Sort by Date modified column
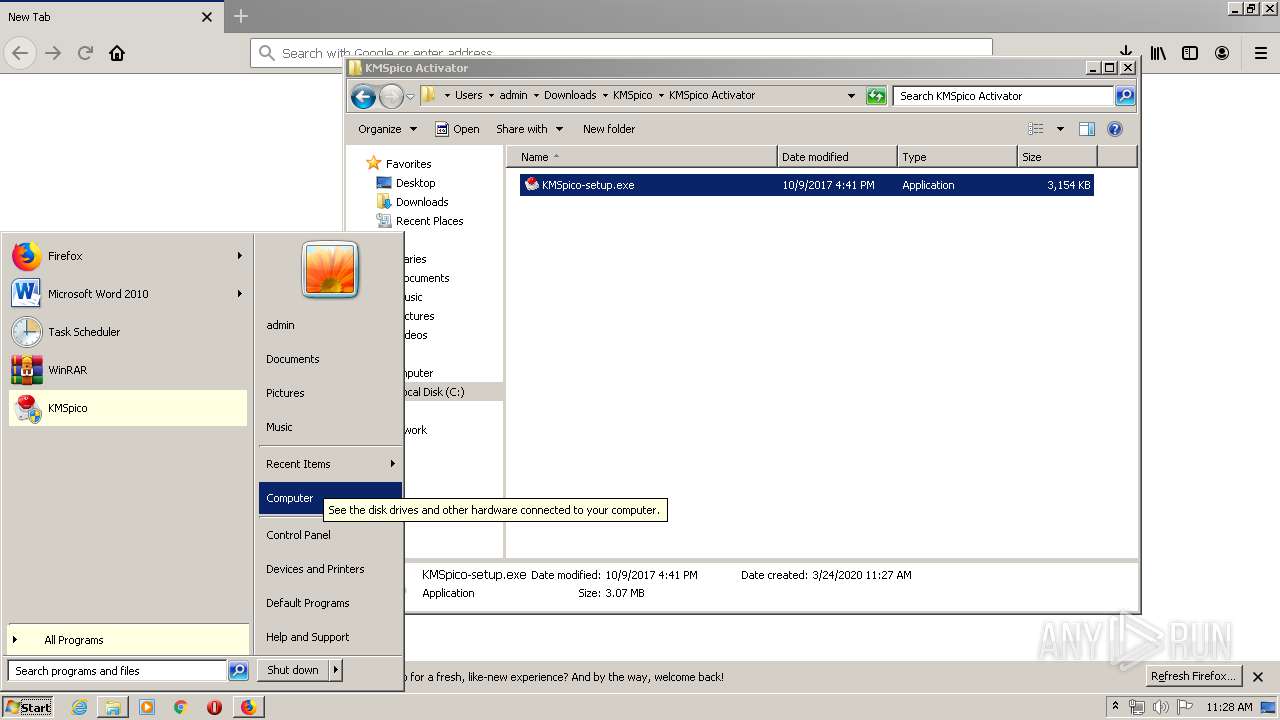The height and width of the screenshot is (720, 1280). [x=837, y=157]
